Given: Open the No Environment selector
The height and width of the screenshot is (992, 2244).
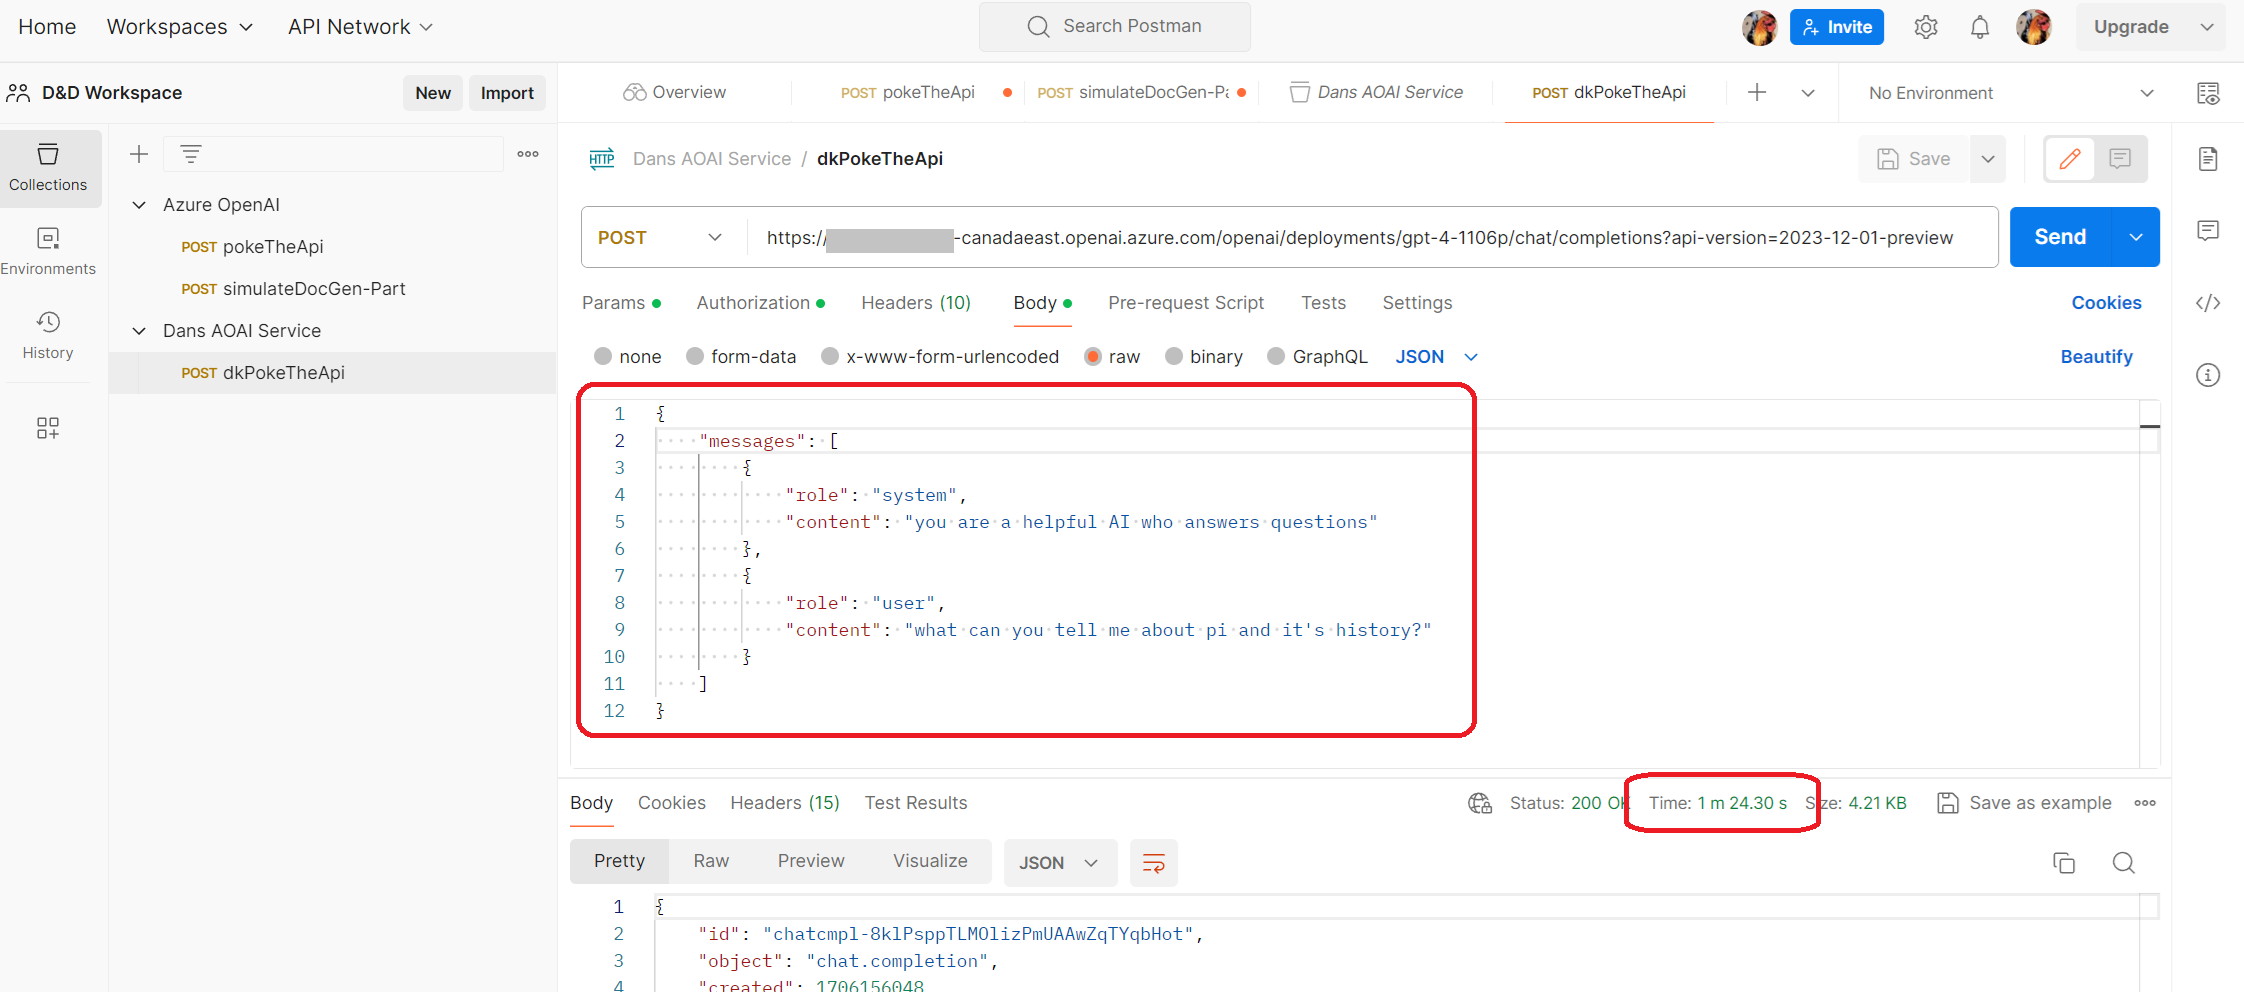Looking at the screenshot, I should [2011, 93].
